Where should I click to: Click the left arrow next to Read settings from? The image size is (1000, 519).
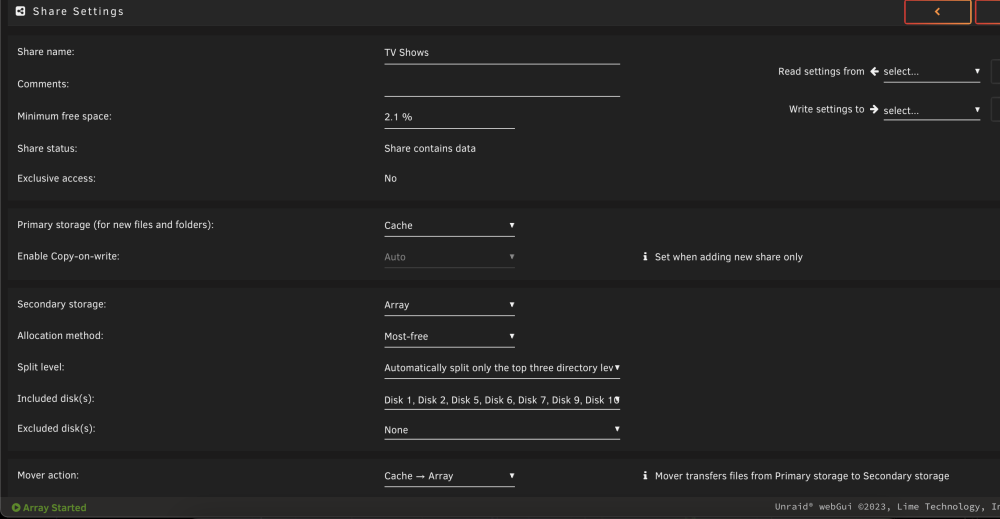coord(874,71)
